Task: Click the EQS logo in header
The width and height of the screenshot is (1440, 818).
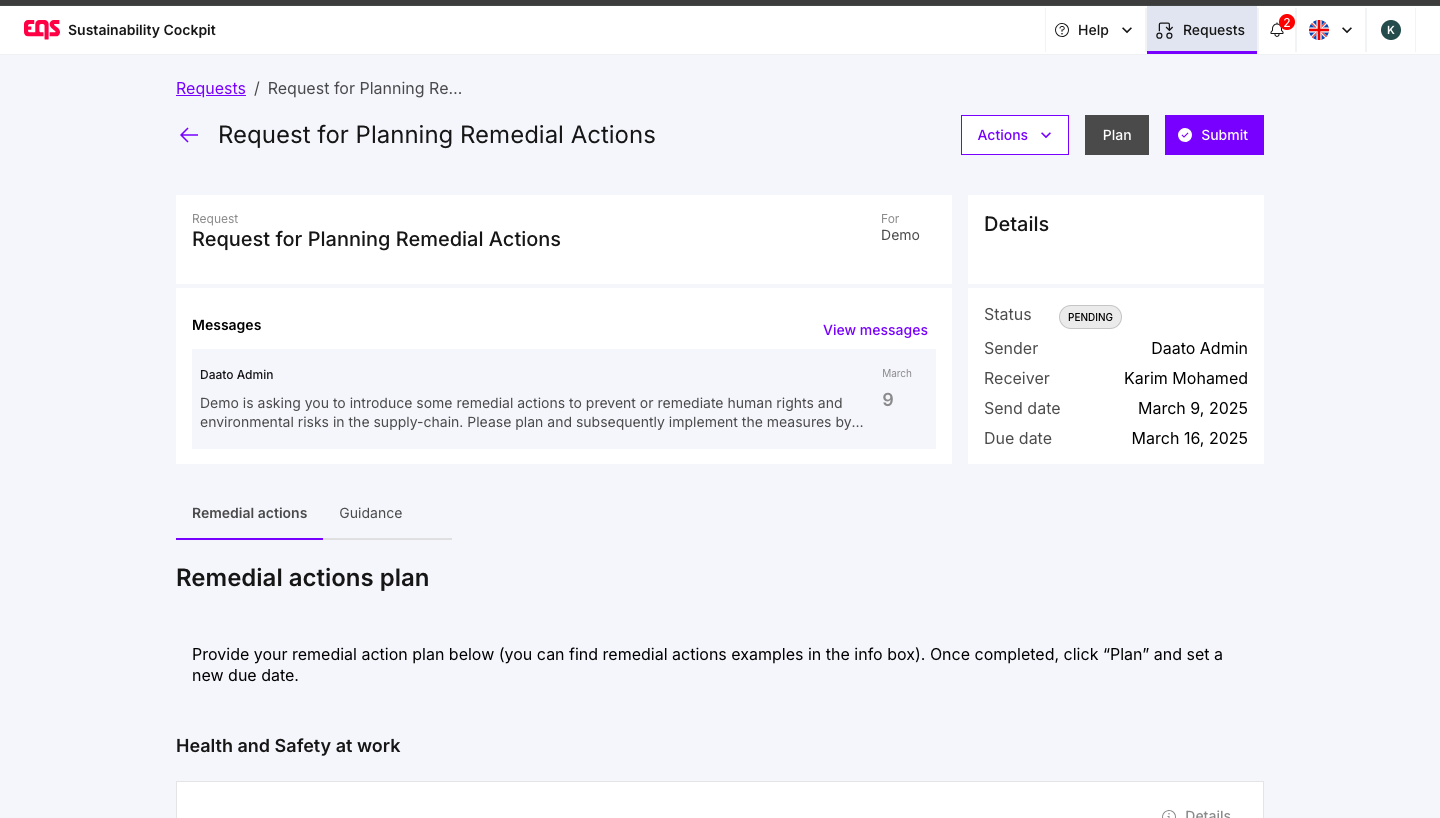Action: click(42, 30)
